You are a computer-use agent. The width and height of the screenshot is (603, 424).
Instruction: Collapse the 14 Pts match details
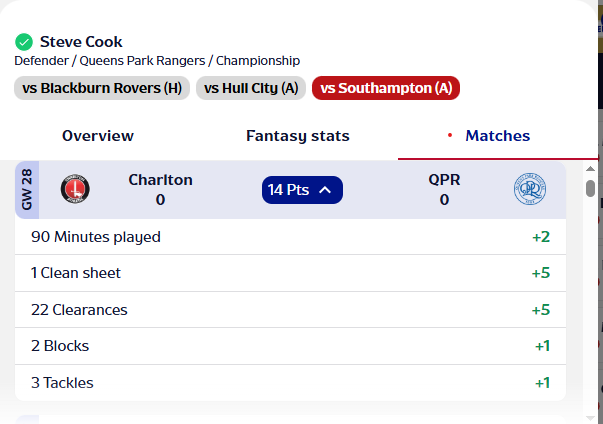pos(302,190)
